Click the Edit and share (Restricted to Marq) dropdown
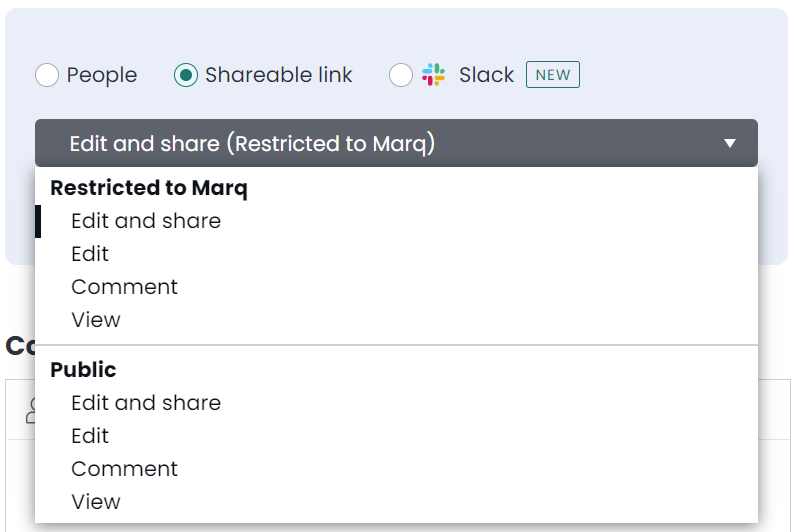This screenshot has width=794, height=532. [396, 143]
